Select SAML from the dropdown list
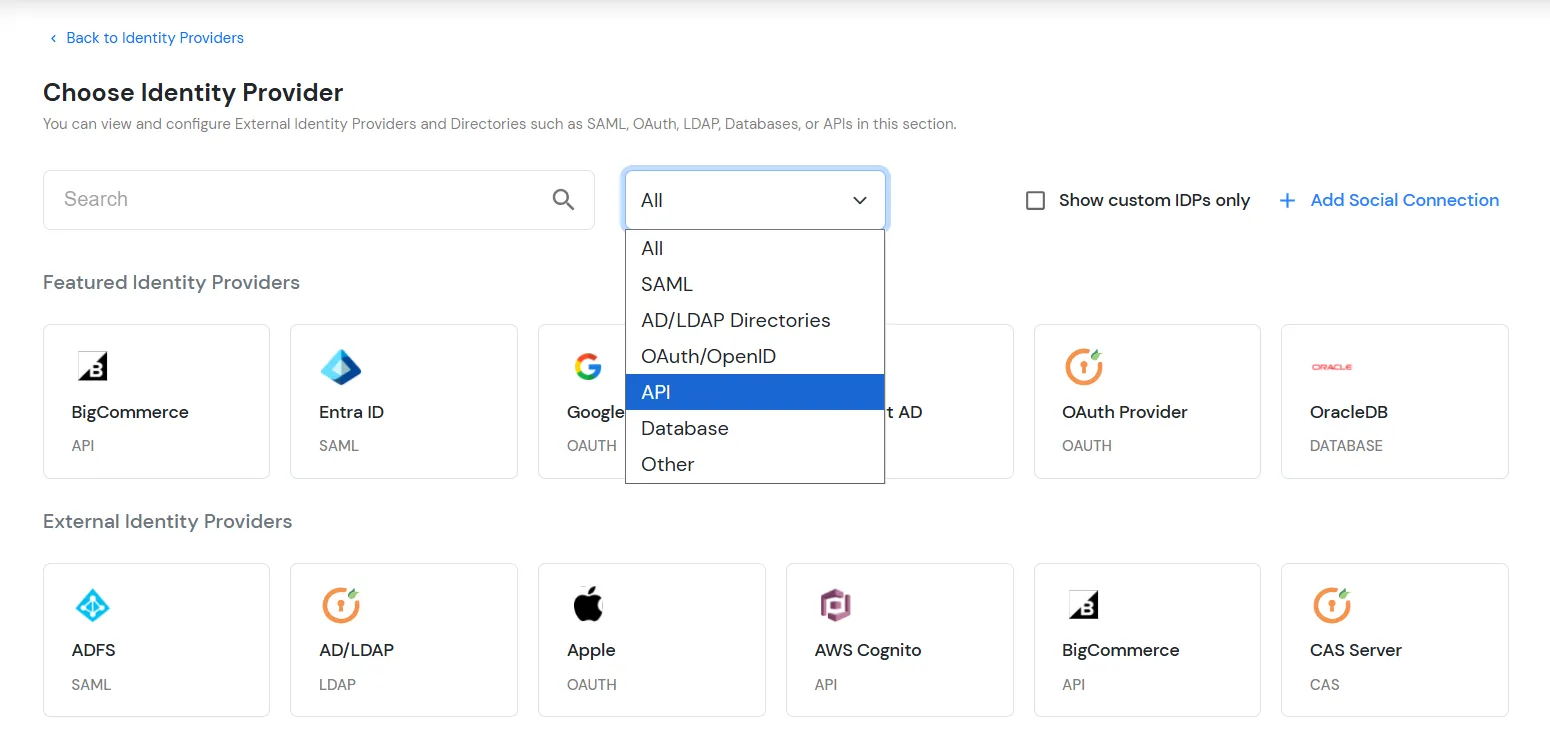 755,284
